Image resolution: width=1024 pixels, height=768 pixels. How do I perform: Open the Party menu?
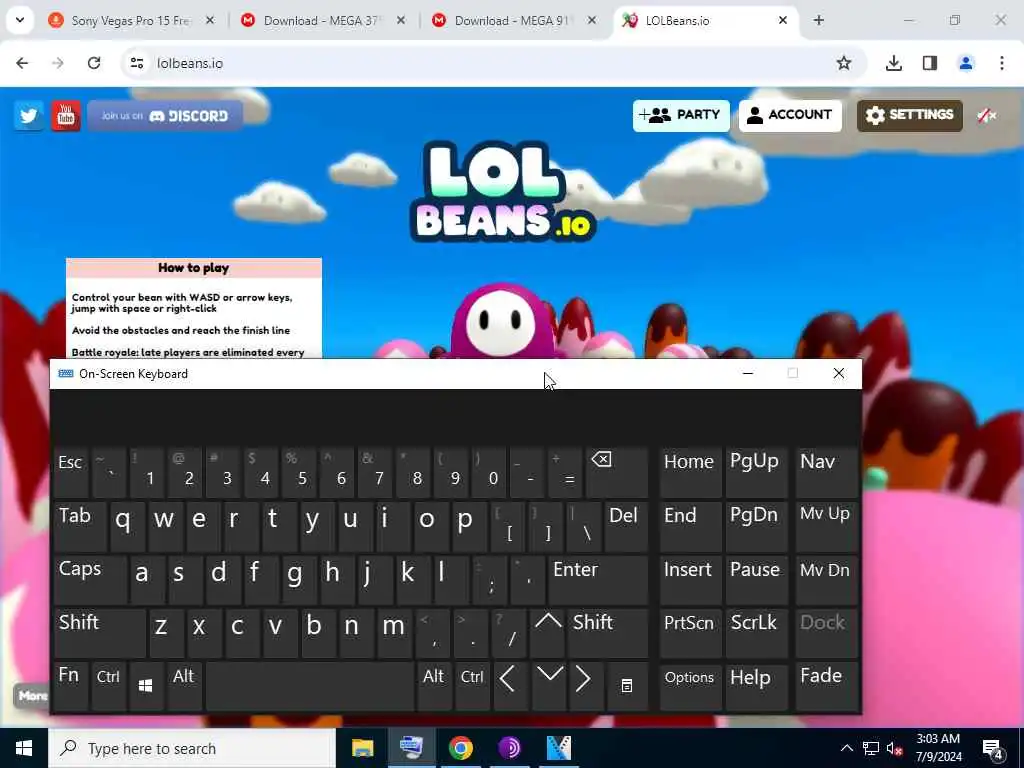pyautogui.click(x=680, y=116)
